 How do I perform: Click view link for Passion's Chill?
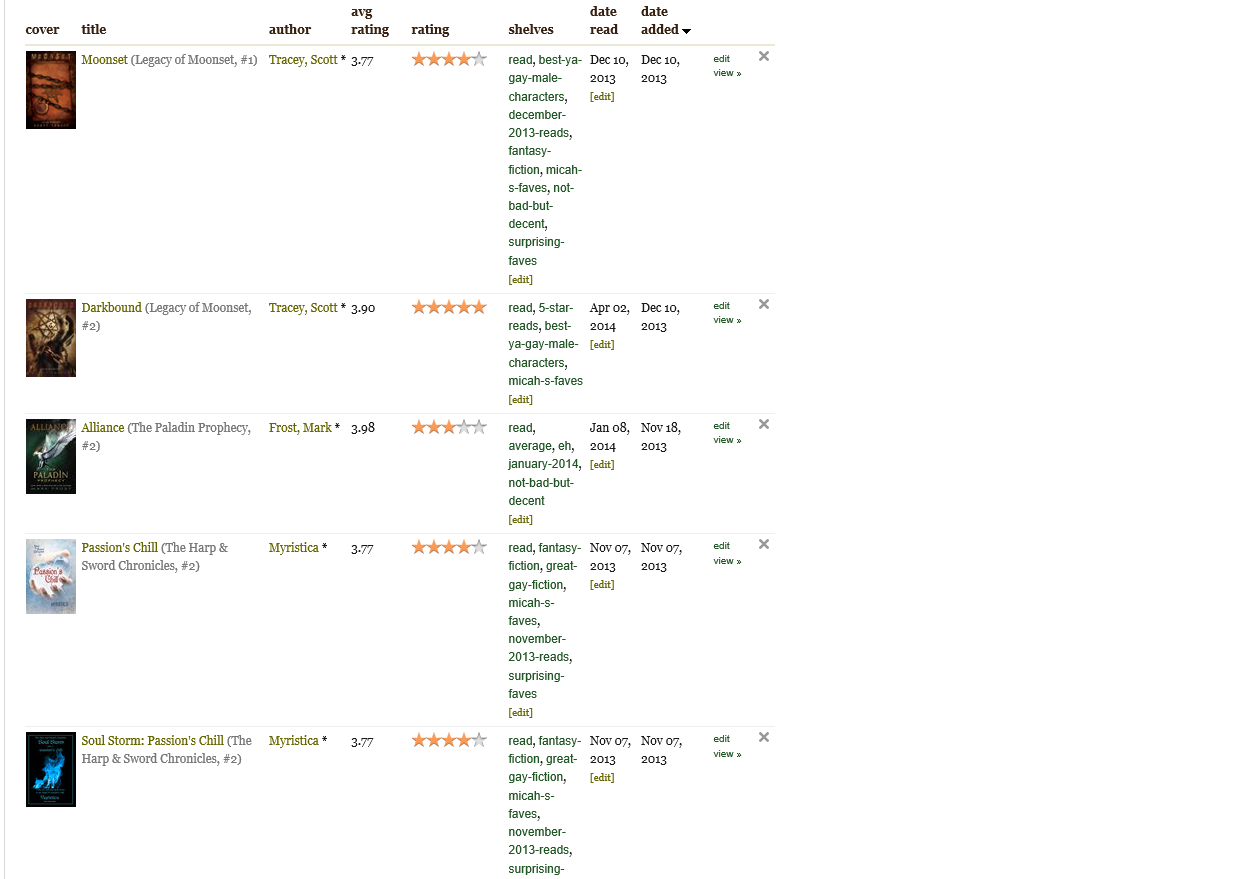tap(727, 561)
